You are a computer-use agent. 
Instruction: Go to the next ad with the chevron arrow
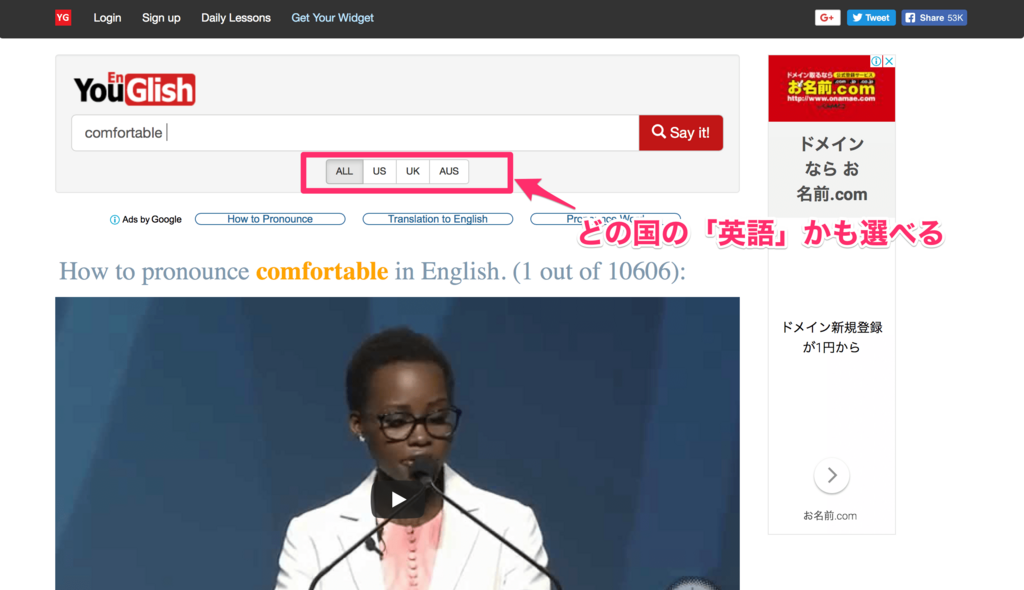pyautogui.click(x=831, y=475)
